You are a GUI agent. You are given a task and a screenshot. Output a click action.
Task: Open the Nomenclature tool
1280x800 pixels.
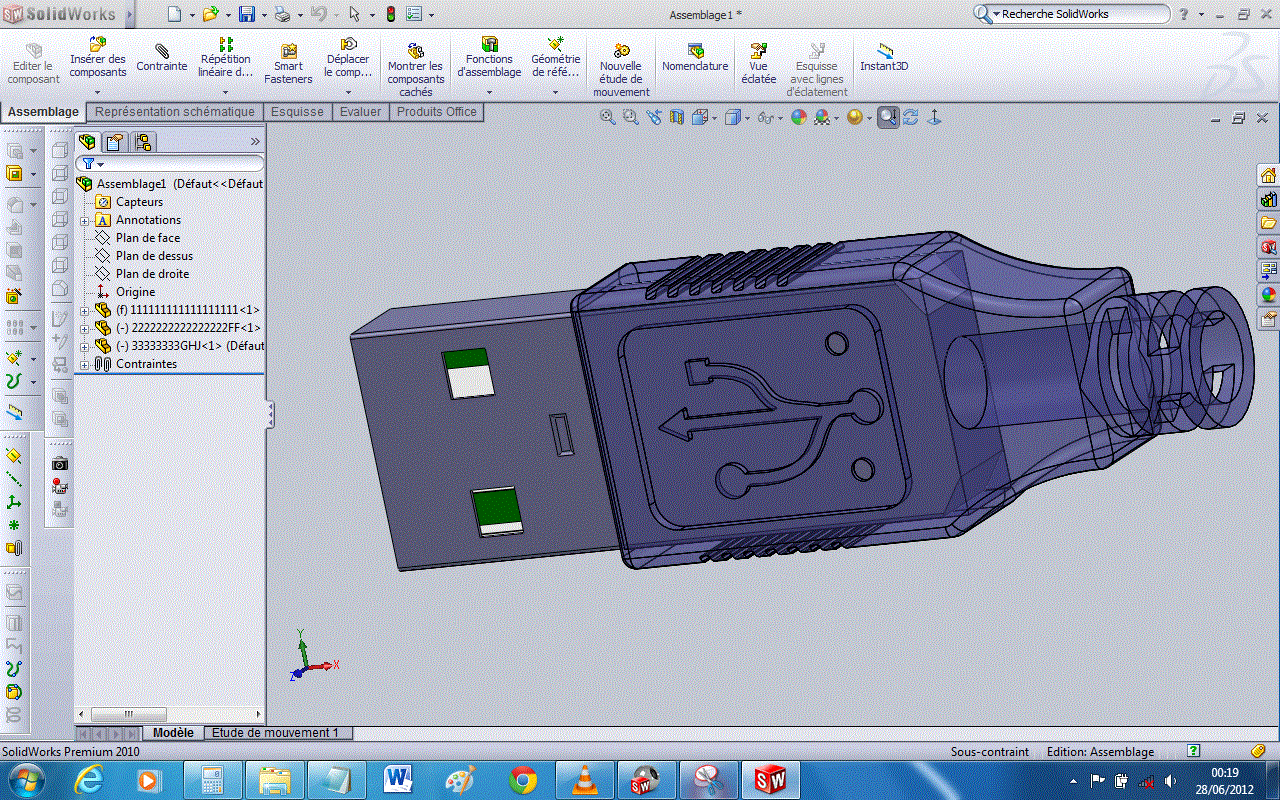[695, 58]
